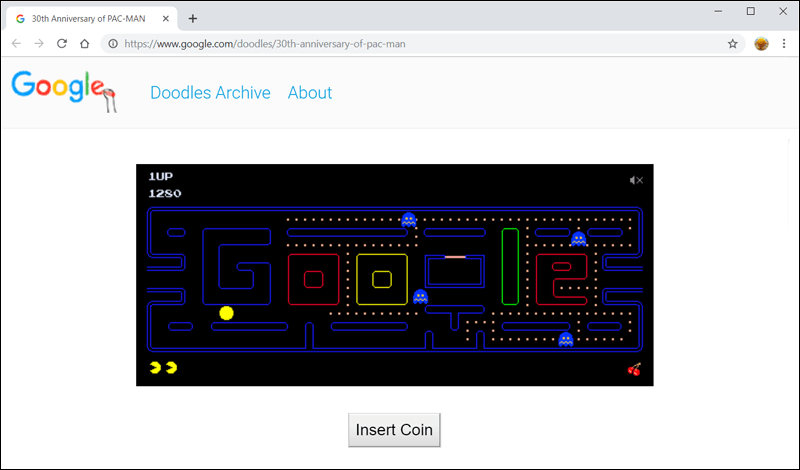Toggle the game's mute sound icon
This screenshot has width=800, height=470.
[x=636, y=180]
